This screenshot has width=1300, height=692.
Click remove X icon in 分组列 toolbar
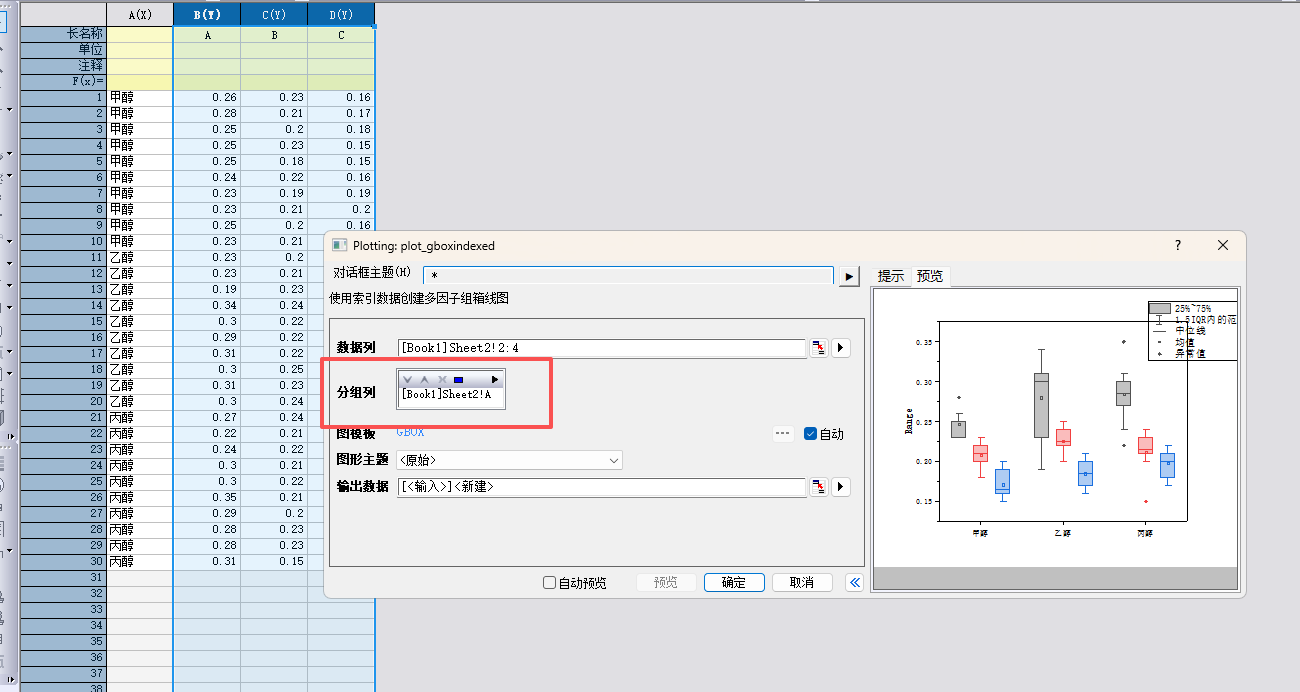point(441,380)
